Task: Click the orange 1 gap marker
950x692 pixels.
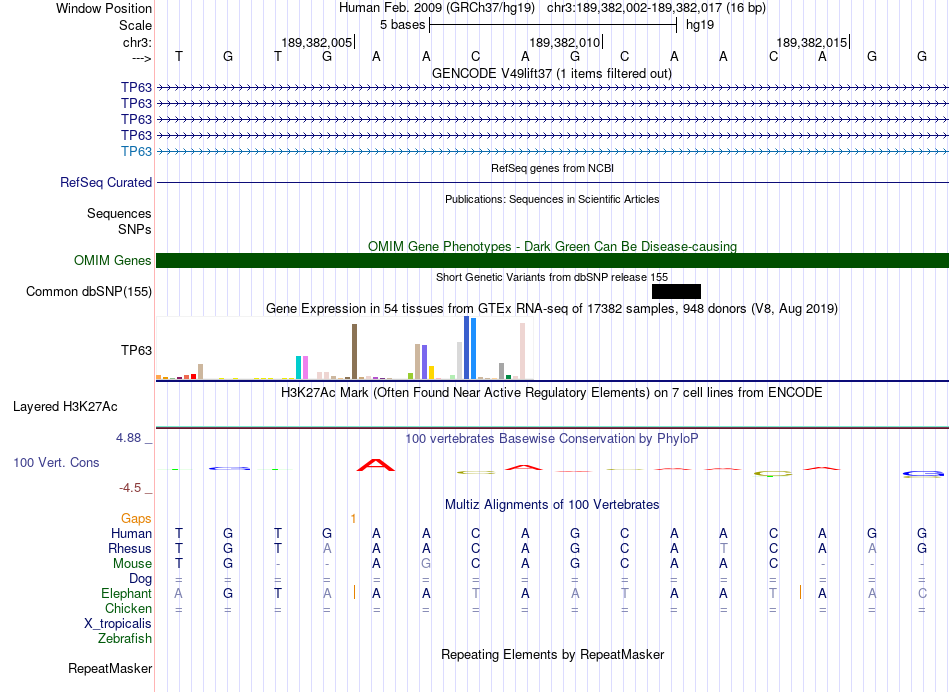Action: tap(353, 519)
